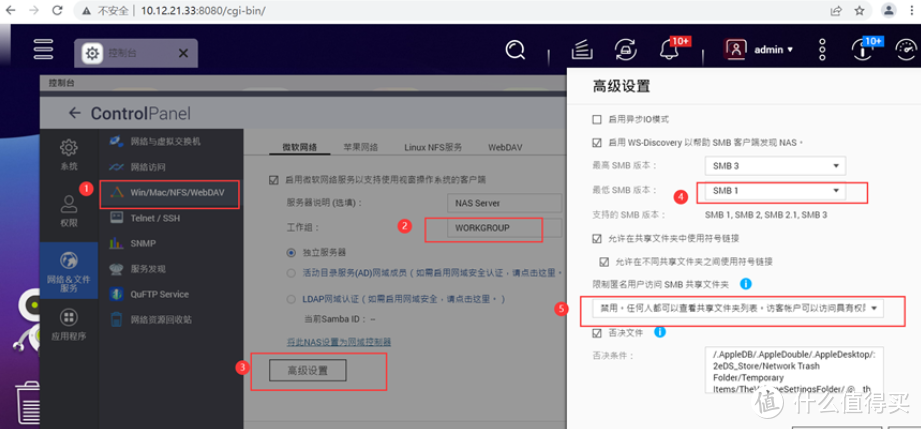This screenshot has height=429, width=921.
Task: Open Telnet / SSH menu item
Action: click(x=170, y=218)
